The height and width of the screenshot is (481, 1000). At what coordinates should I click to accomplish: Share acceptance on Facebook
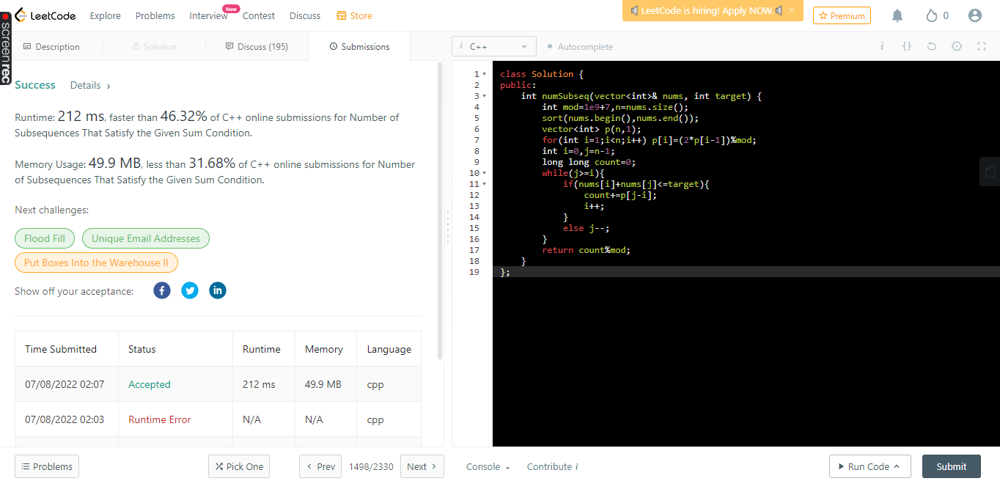162,291
